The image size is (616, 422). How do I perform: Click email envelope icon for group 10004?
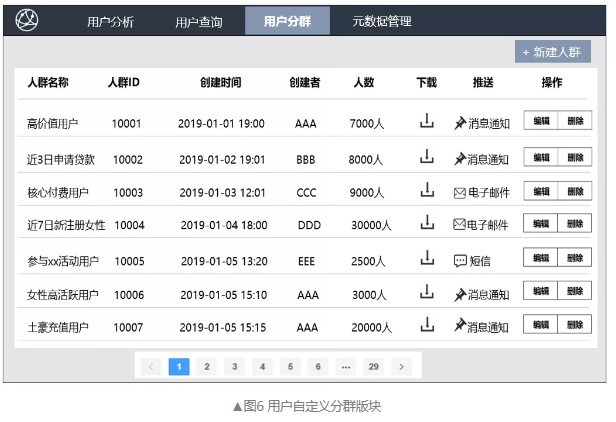click(459, 224)
